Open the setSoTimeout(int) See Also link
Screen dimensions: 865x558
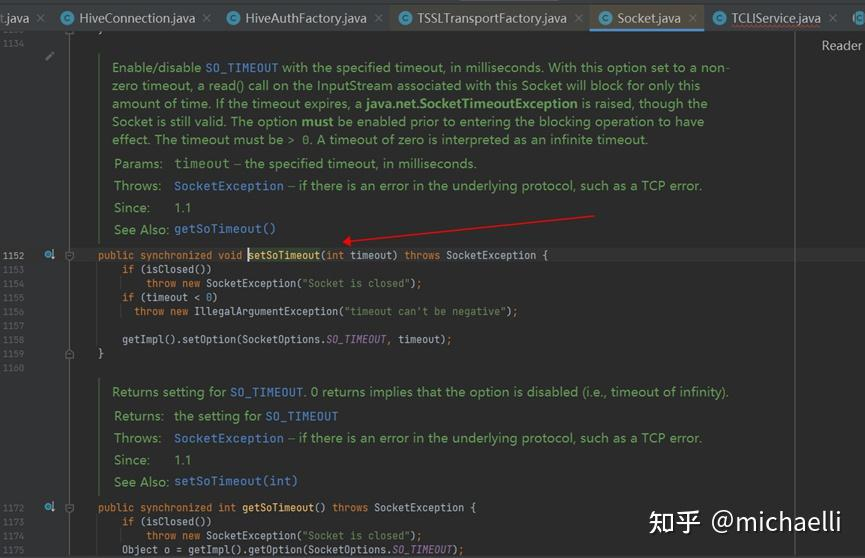coord(236,481)
